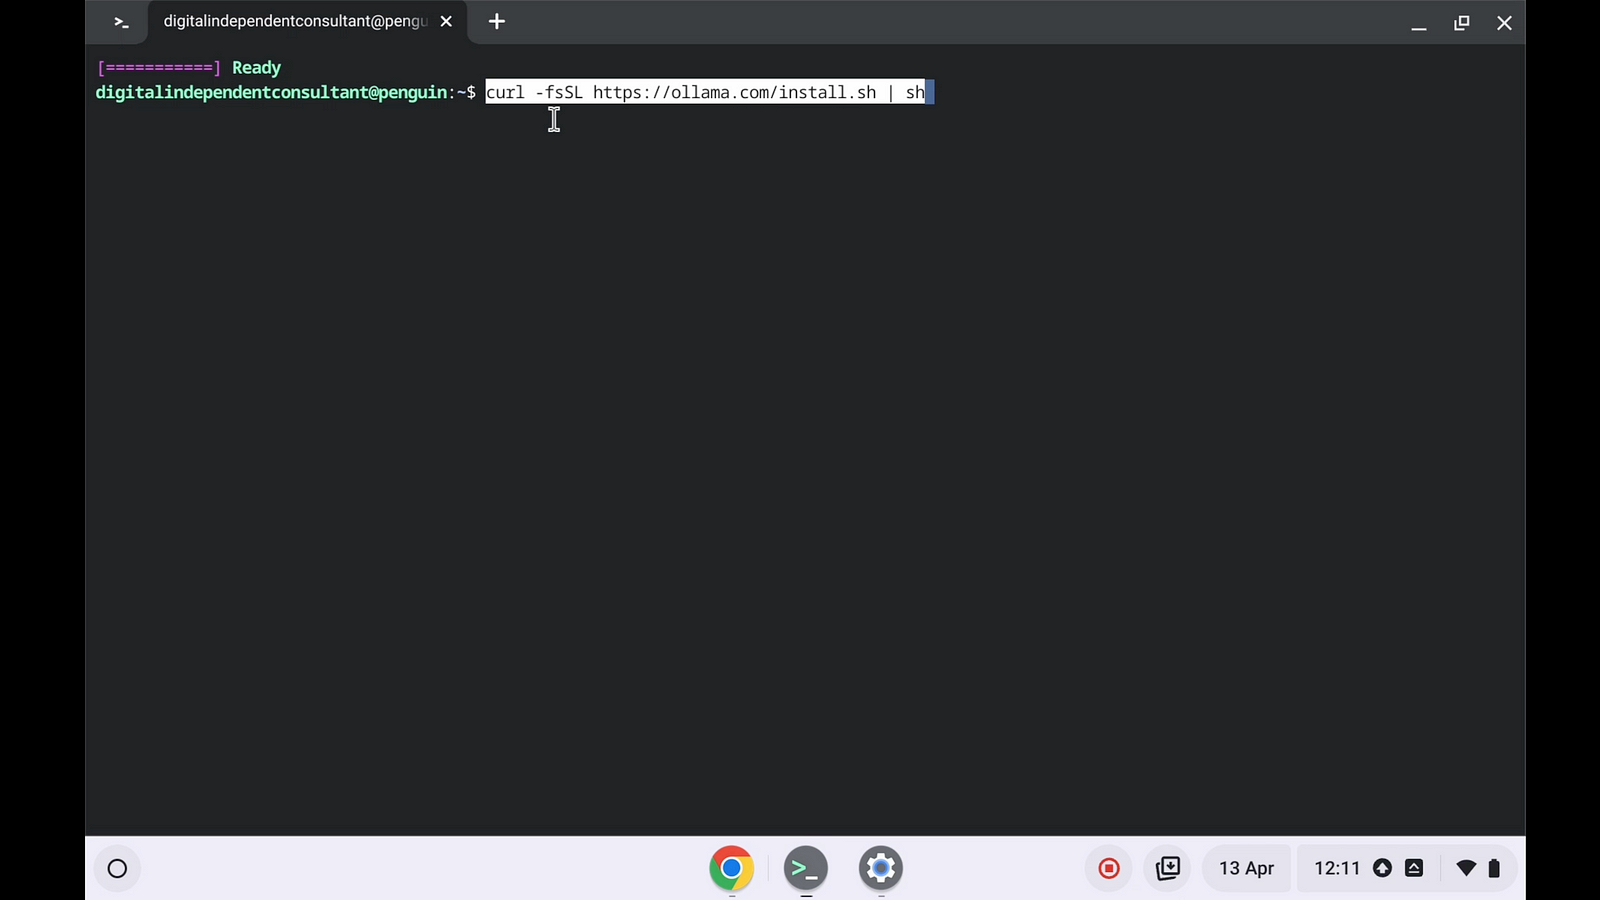Open the ChromeOS launcher circle
Viewport: 1600px width, 900px height.
[117, 868]
